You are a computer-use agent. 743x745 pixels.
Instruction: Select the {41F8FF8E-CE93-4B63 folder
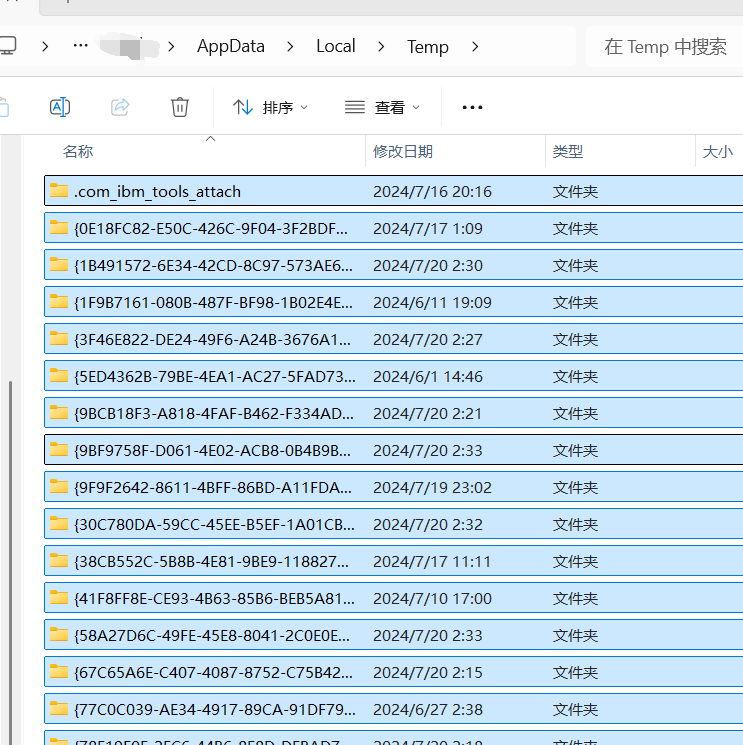point(393,598)
